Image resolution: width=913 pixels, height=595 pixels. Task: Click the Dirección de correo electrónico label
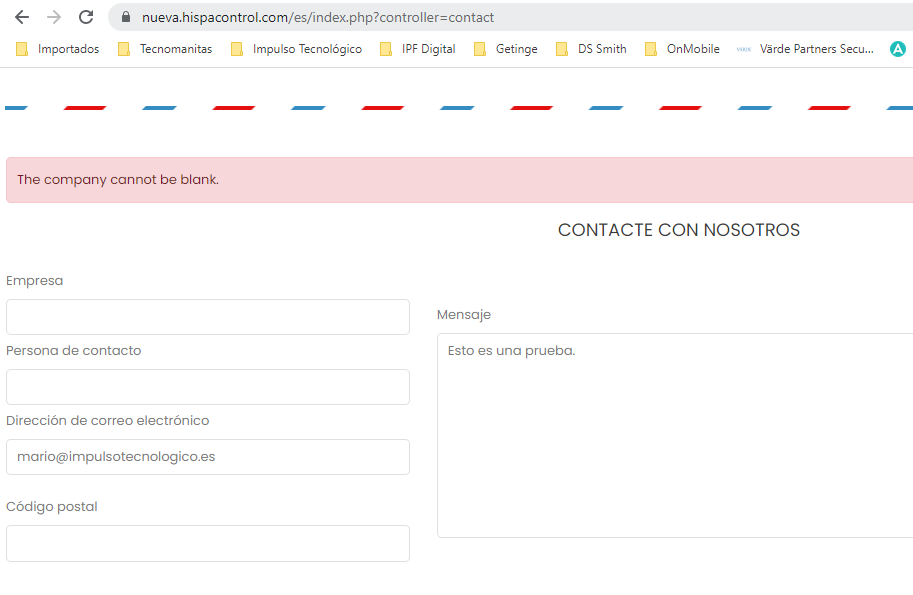coord(108,420)
